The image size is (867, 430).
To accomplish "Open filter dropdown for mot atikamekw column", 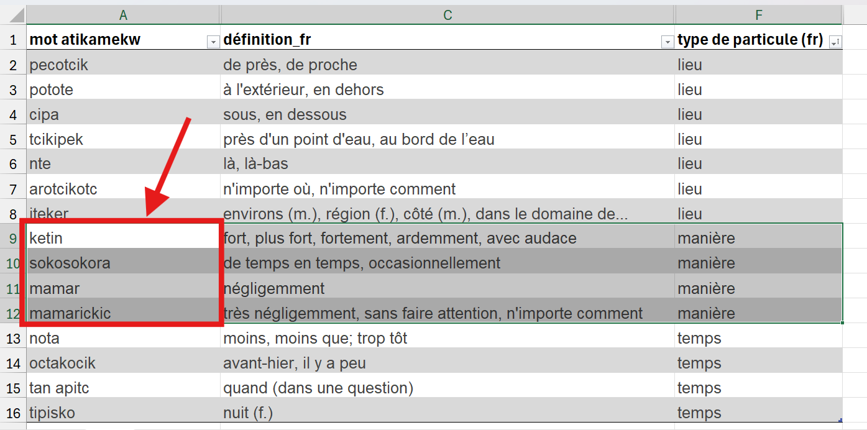I will tap(213, 42).
